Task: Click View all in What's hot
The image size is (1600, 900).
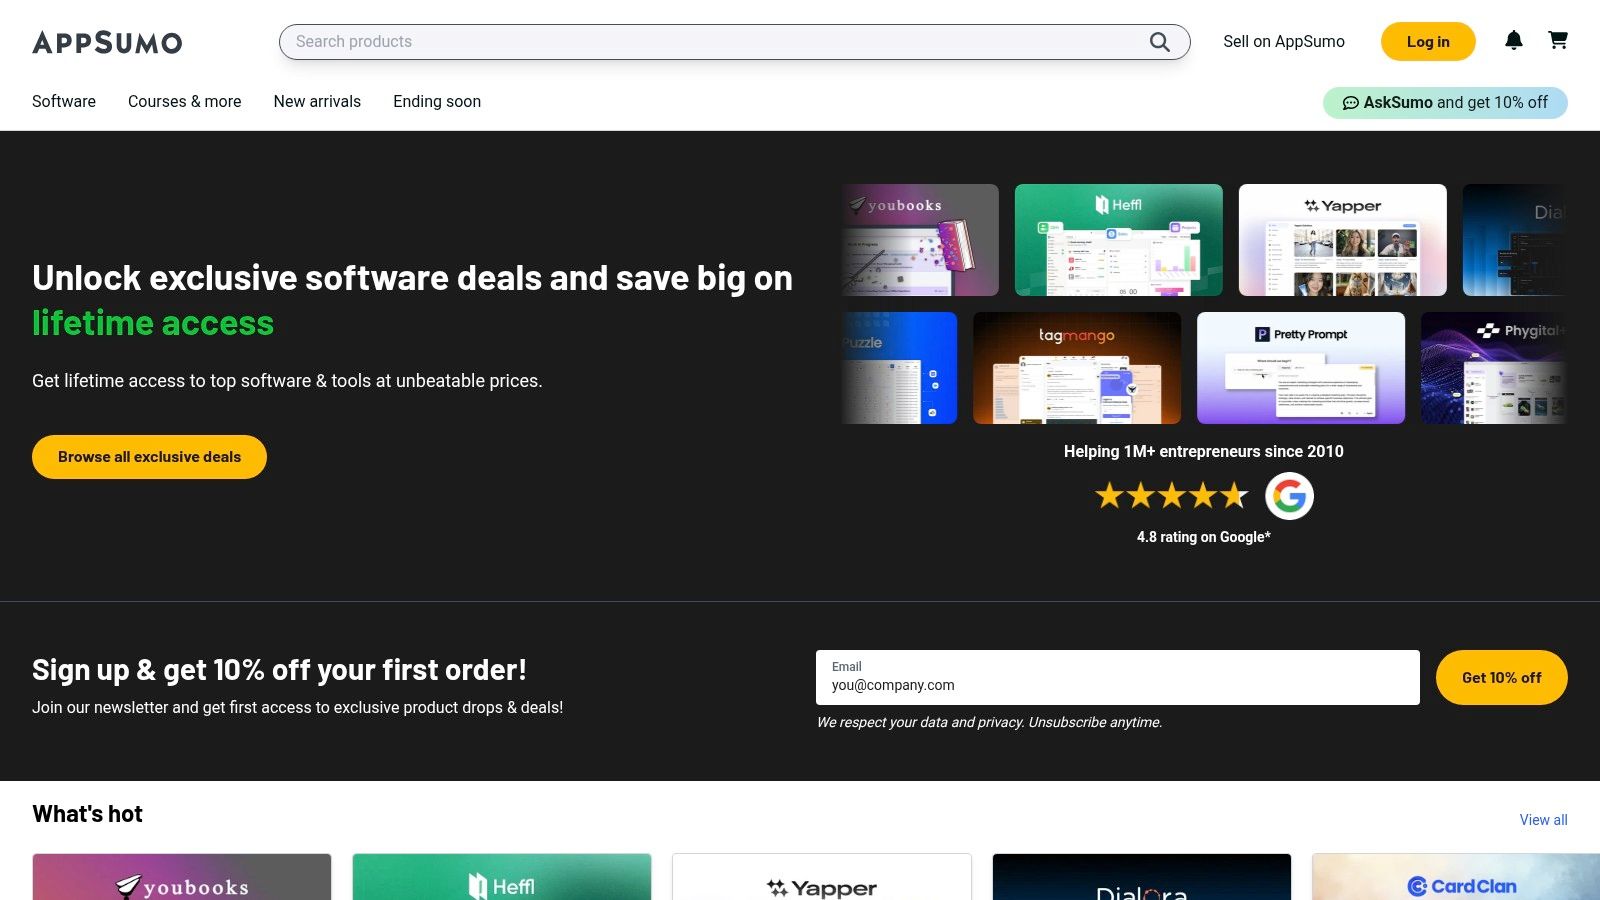Action: [1543, 820]
